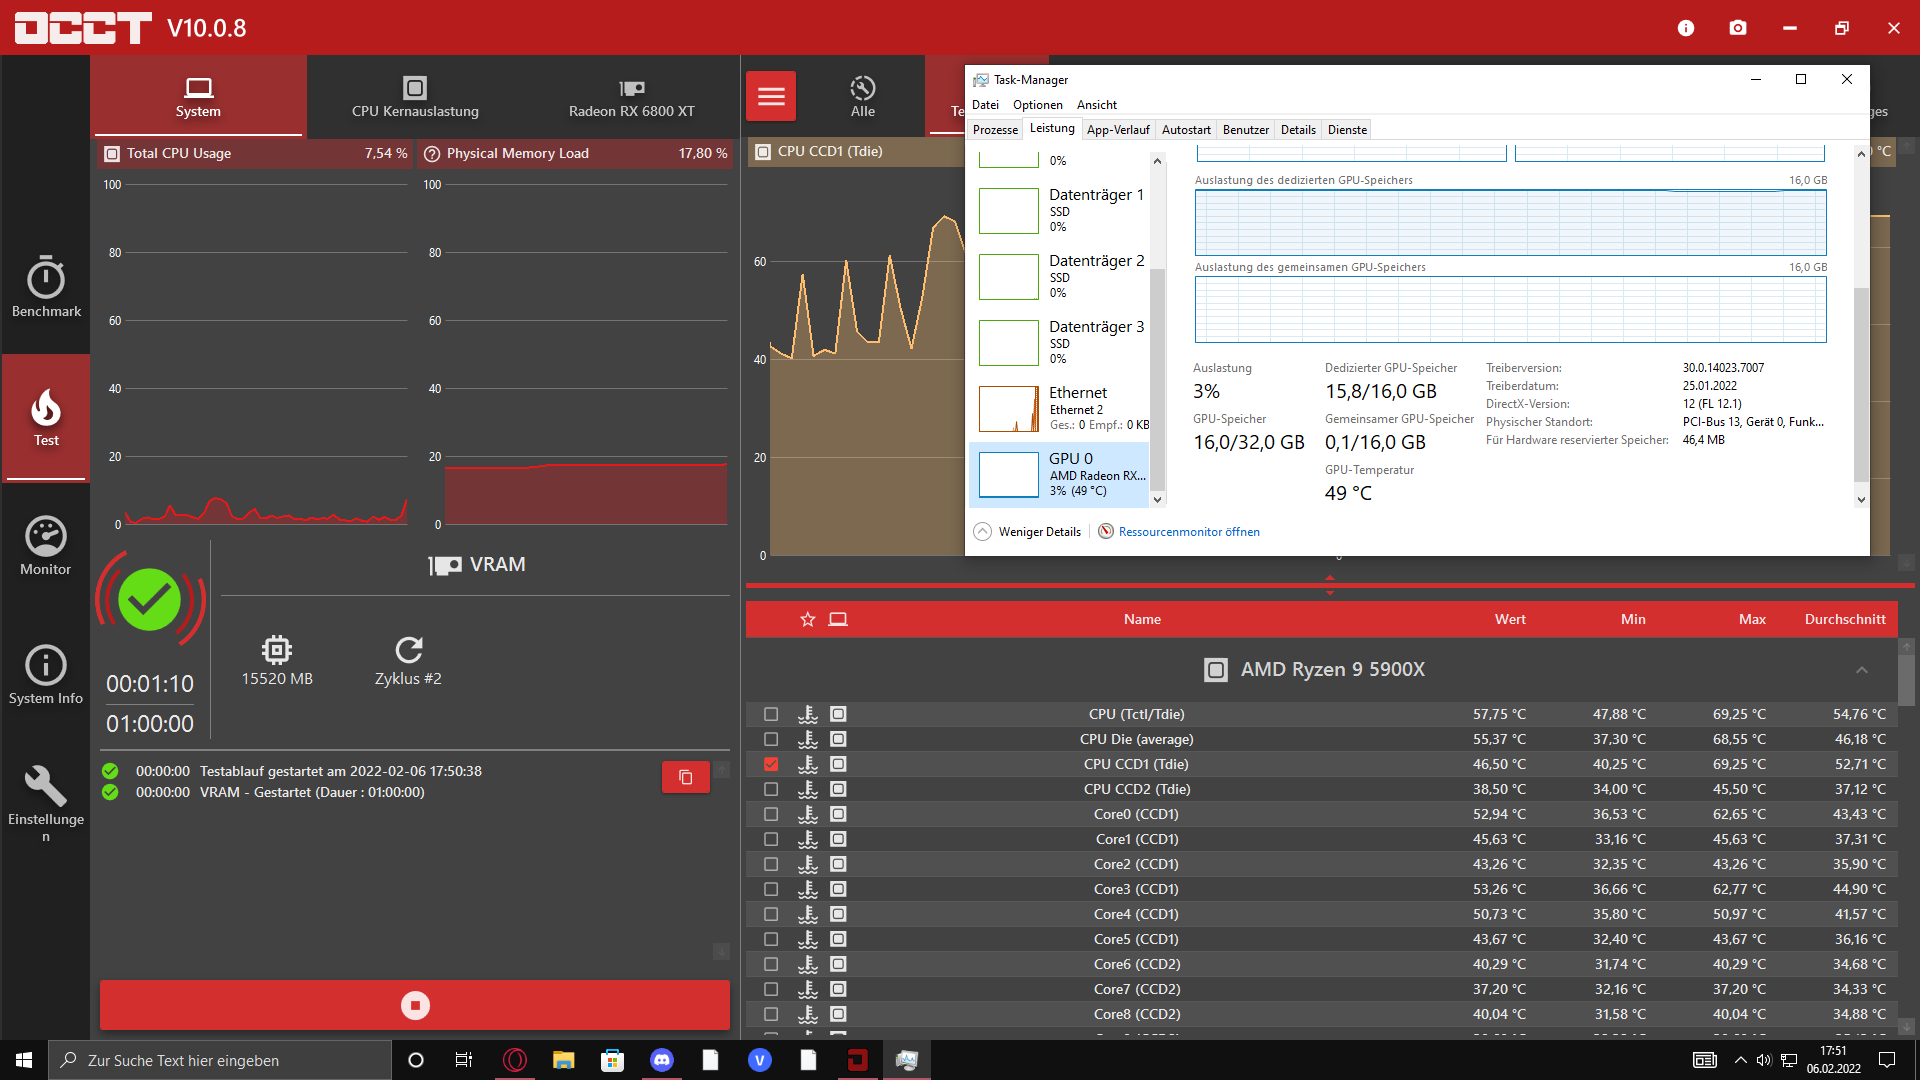Open the Monitor section in sidebar
Image resolution: width=1920 pixels, height=1080 pixels.
[46, 546]
